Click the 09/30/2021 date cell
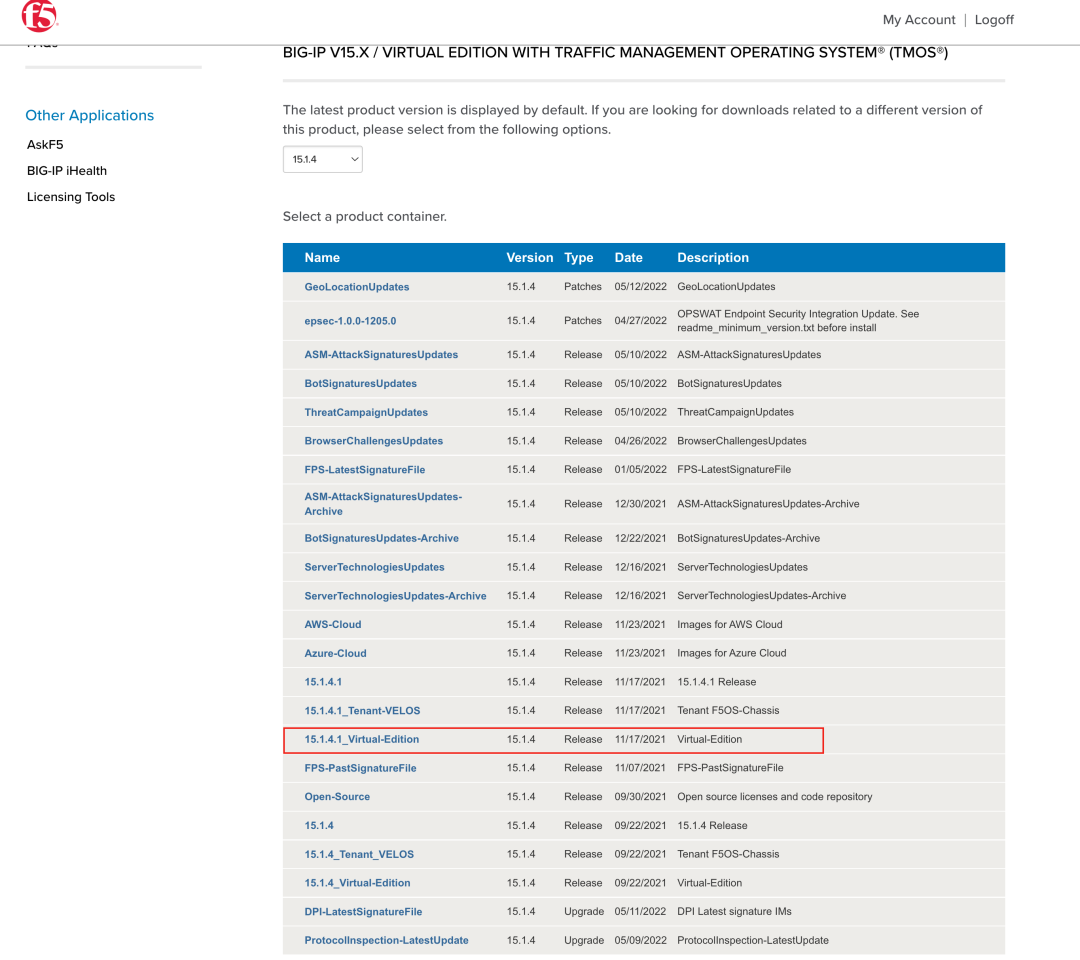Viewport: 1080px width, 960px height. 641,797
